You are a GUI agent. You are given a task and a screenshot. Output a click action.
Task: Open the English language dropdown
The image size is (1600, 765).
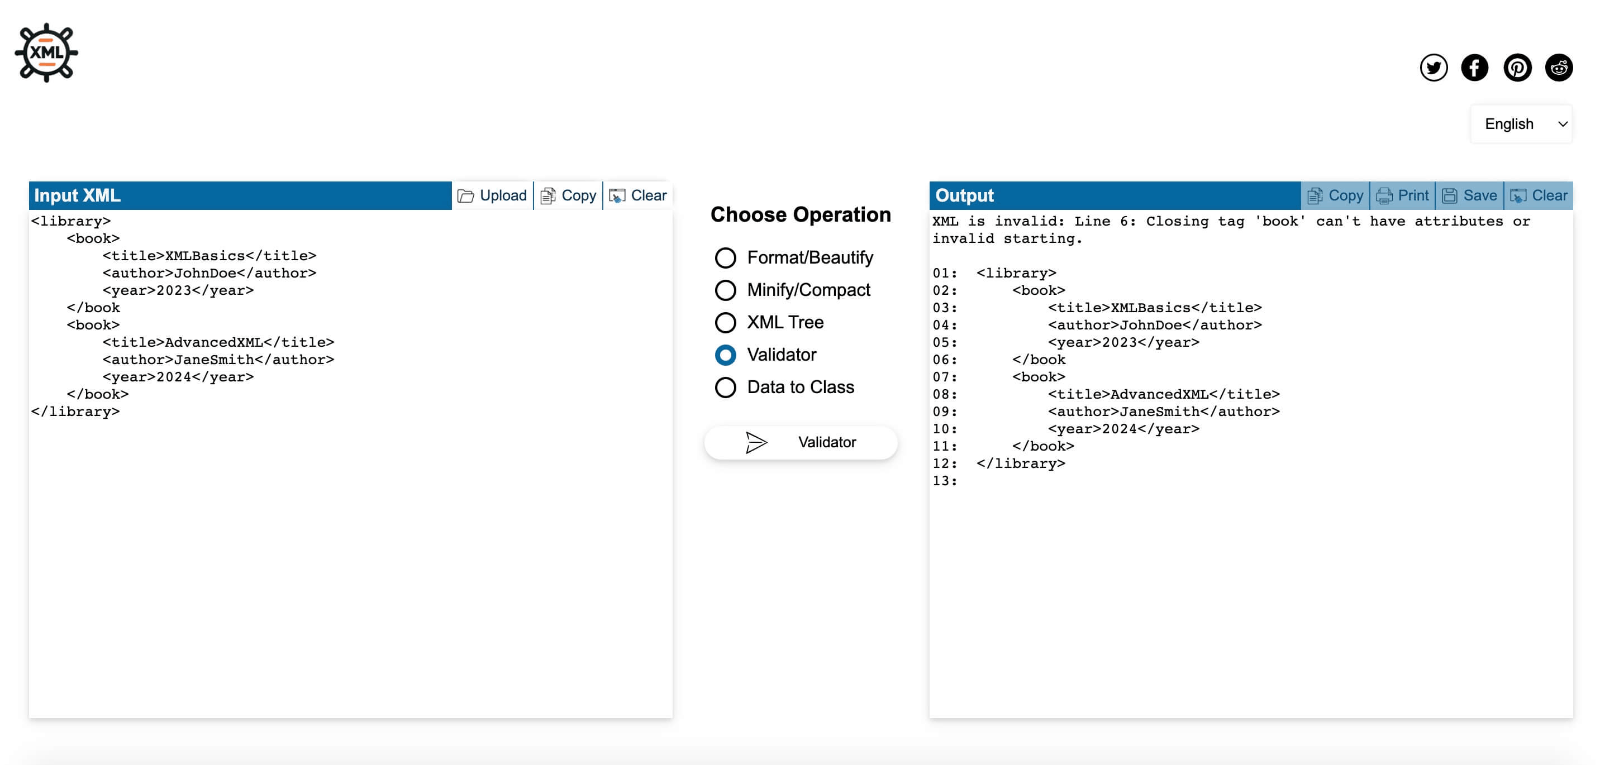(1521, 124)
